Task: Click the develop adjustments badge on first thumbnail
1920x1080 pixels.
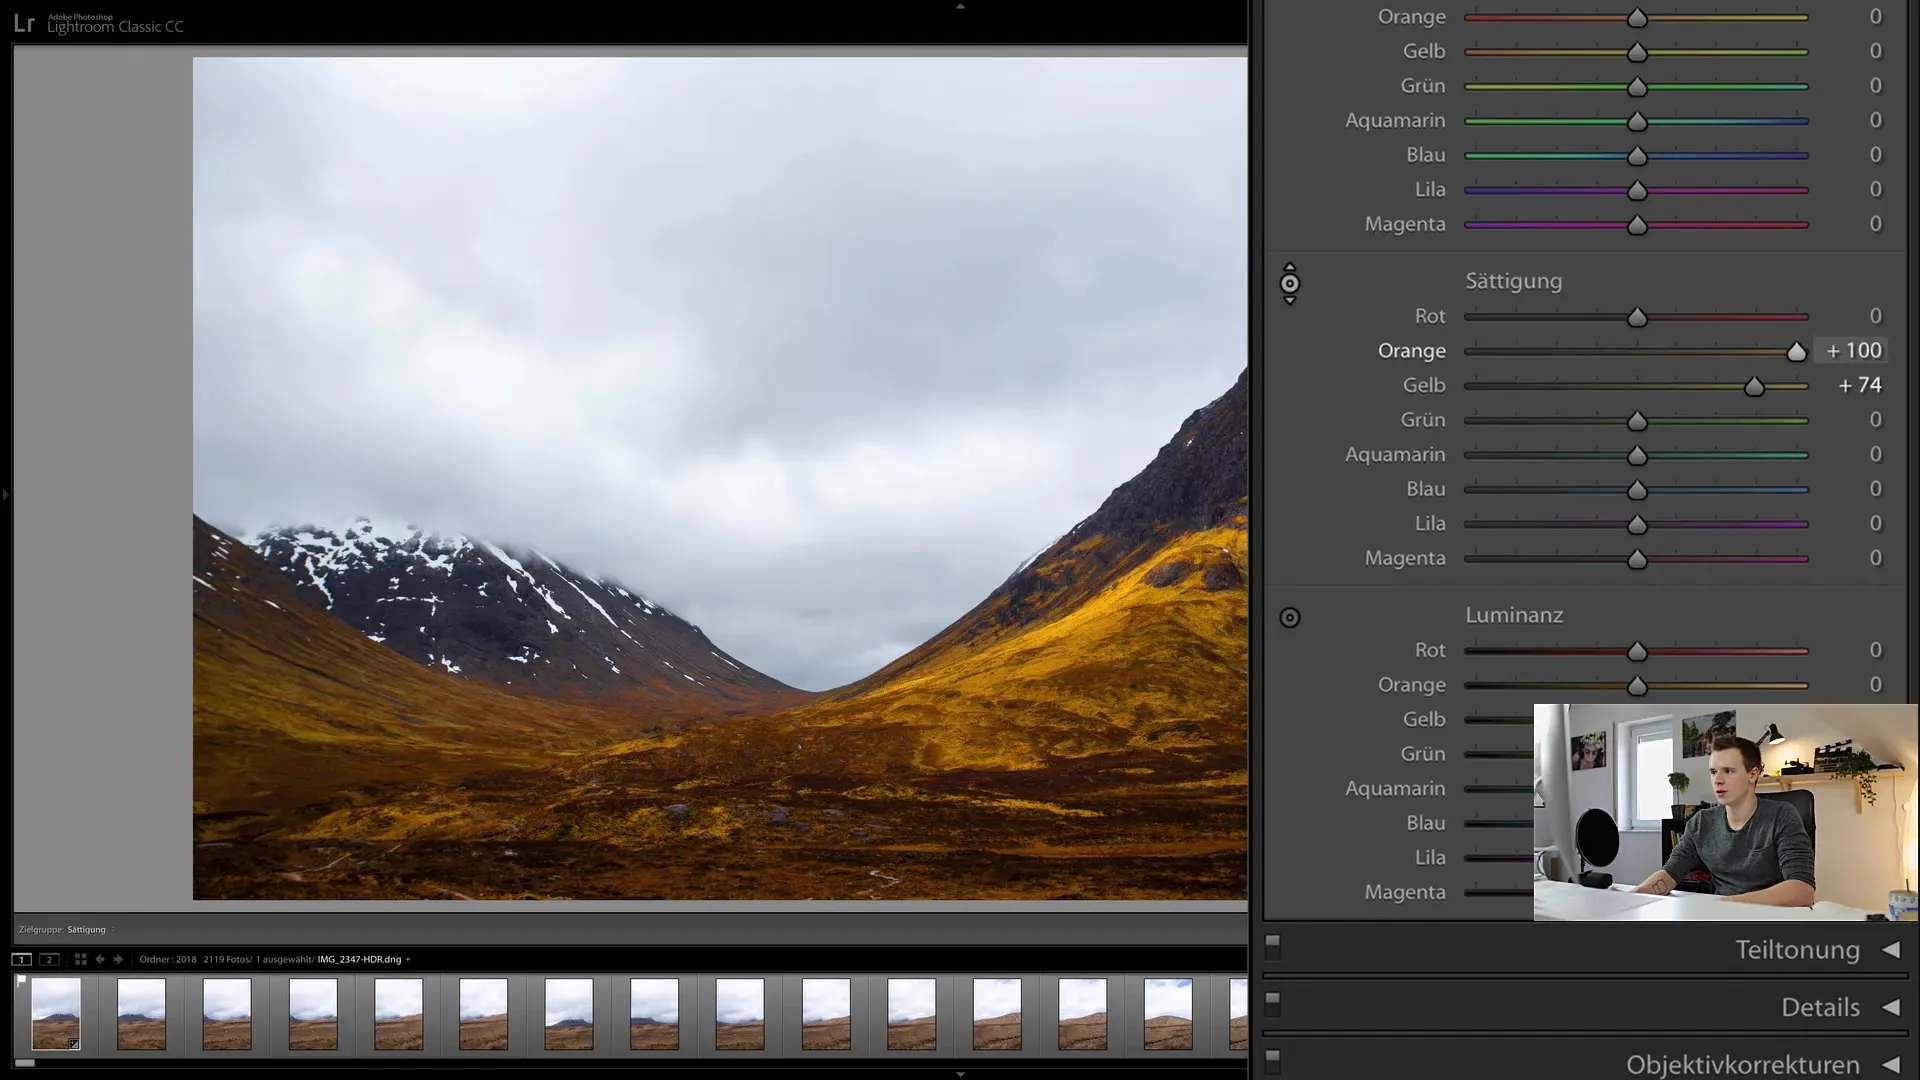Action: click(74, 1043)
